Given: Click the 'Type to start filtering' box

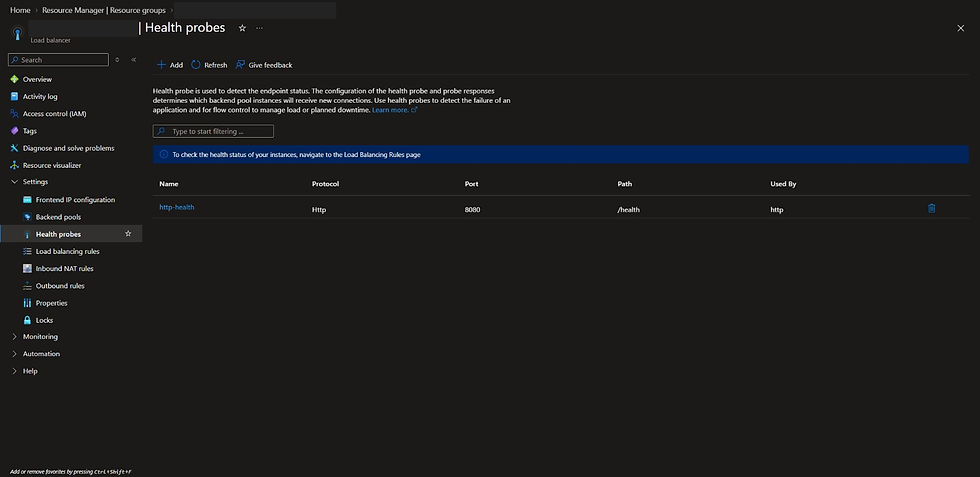Looking at the screenshot, I should tap(213, 131).
